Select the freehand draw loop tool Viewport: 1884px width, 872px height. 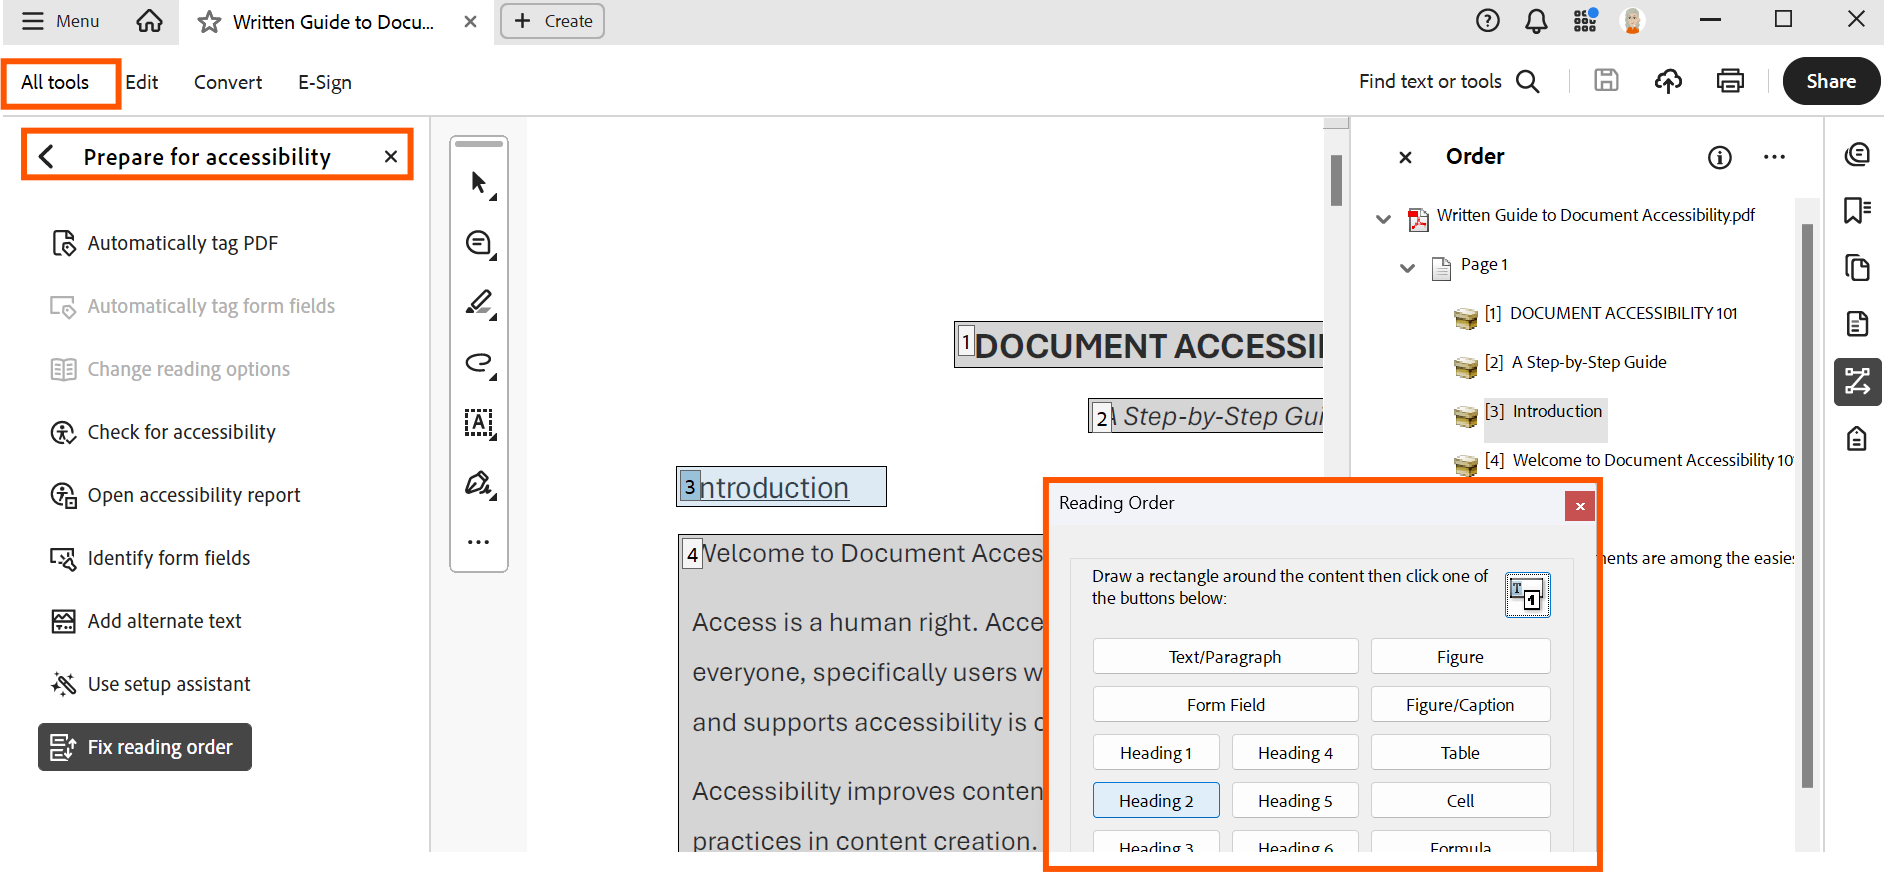click(x=479, y=363)
